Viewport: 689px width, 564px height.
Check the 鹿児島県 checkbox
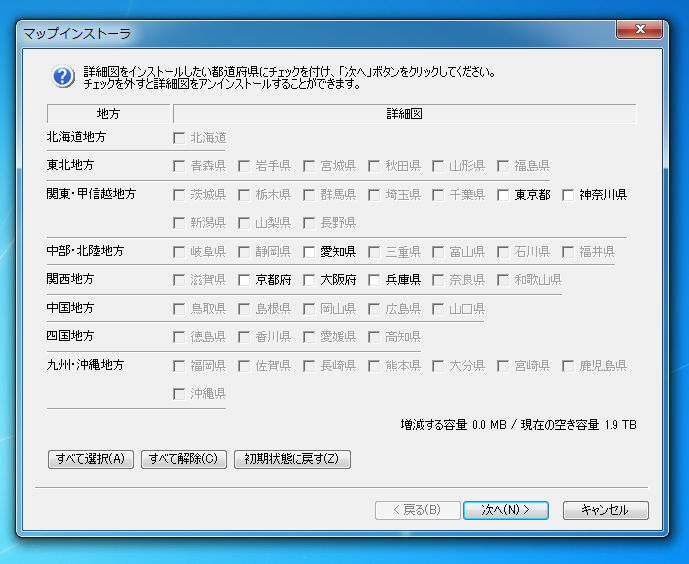[568, 366]
